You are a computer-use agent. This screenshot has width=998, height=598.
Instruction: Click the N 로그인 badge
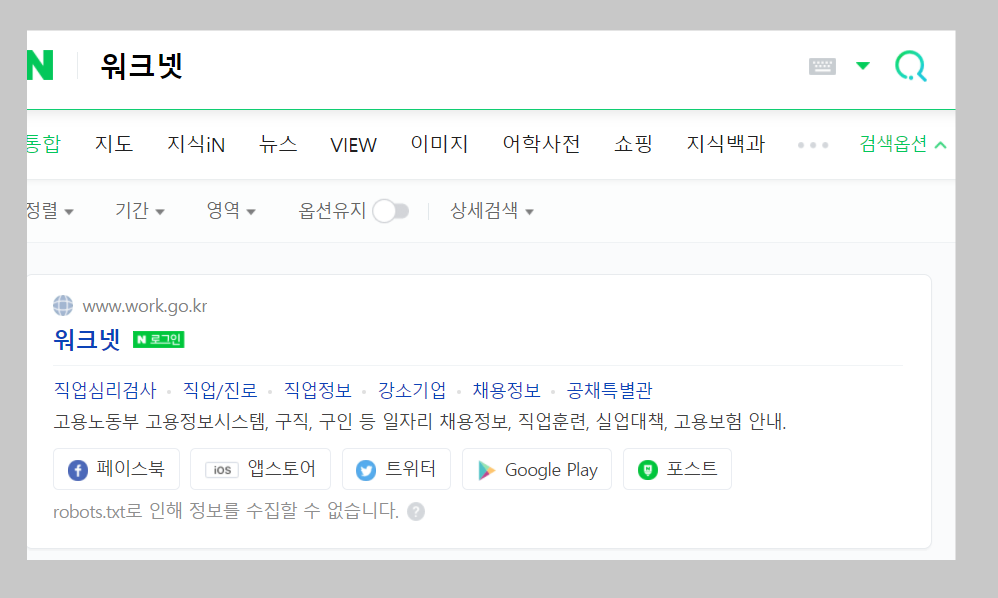(x=158, y=340)
